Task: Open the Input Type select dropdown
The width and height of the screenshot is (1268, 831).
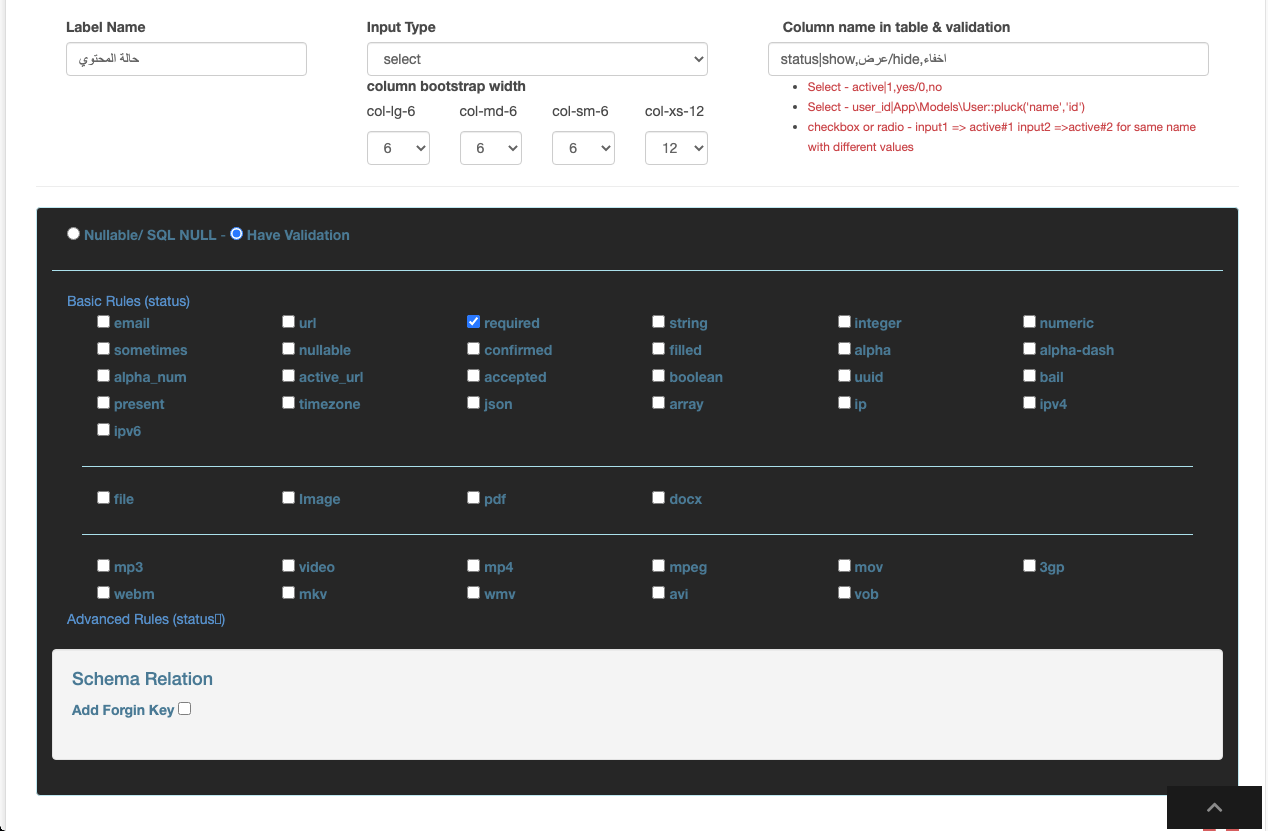Action: [x=537, y=59]
